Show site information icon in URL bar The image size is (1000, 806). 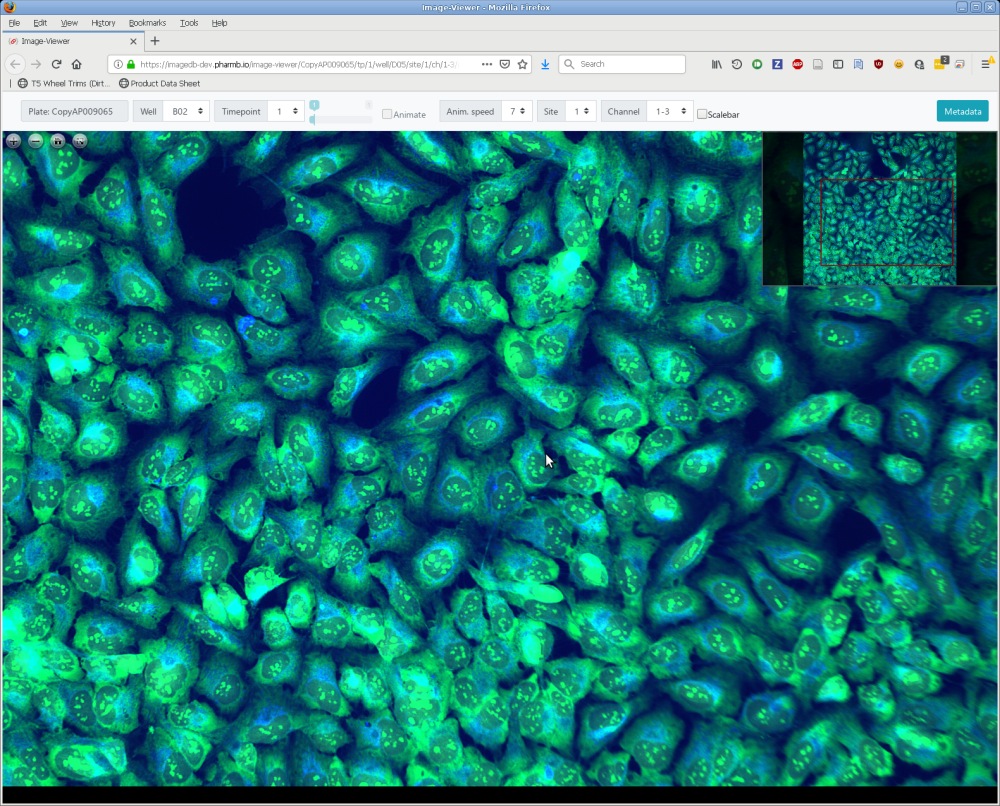[118, 64]
